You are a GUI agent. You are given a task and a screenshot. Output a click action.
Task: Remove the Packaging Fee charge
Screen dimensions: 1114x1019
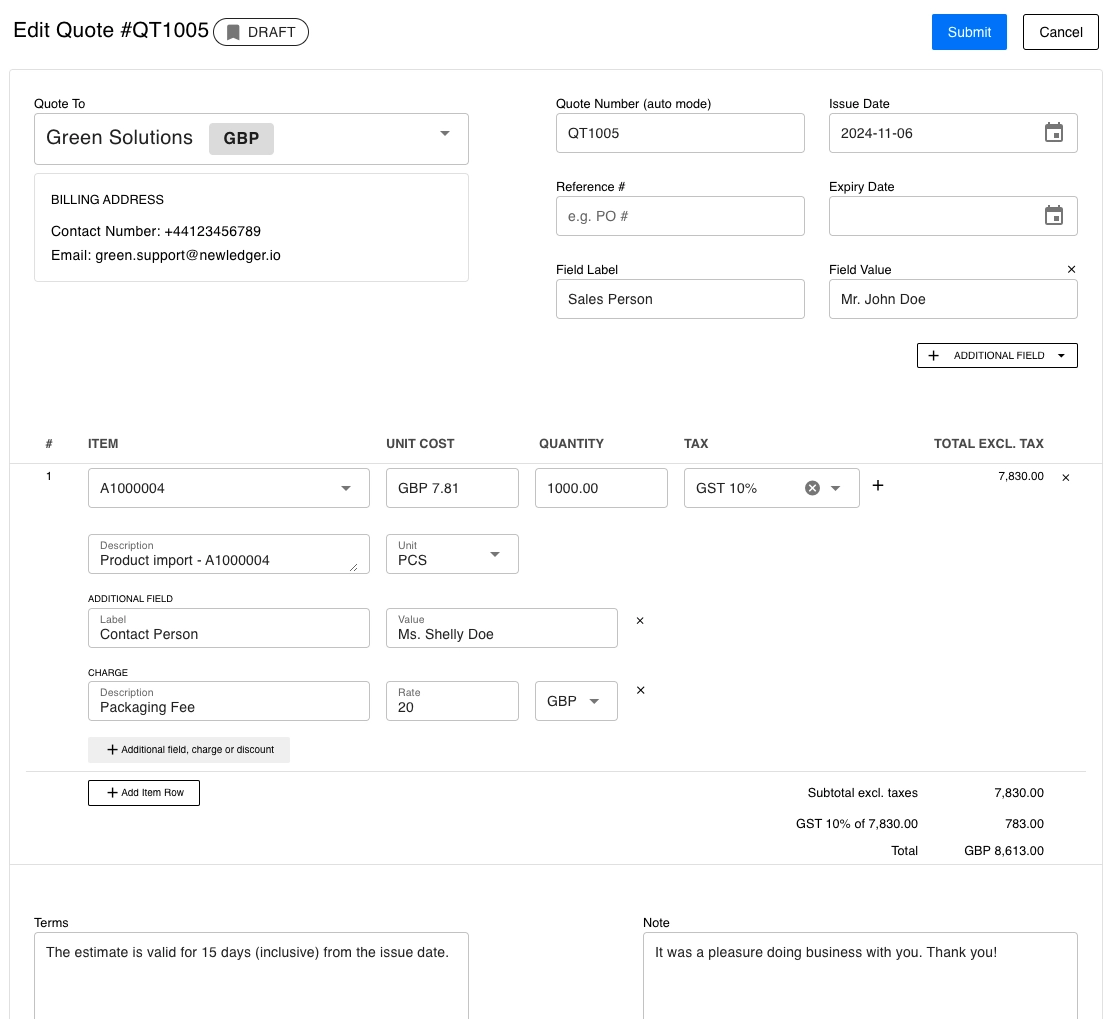[640, 690]
